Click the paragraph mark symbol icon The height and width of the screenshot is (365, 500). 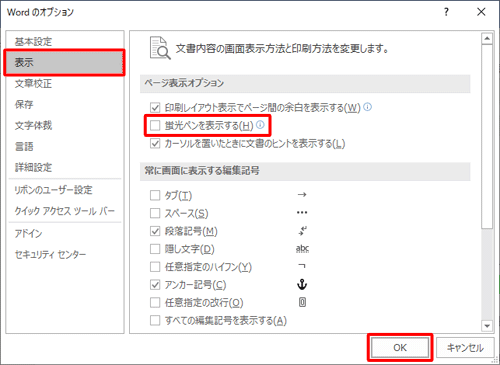coord(302,231)
